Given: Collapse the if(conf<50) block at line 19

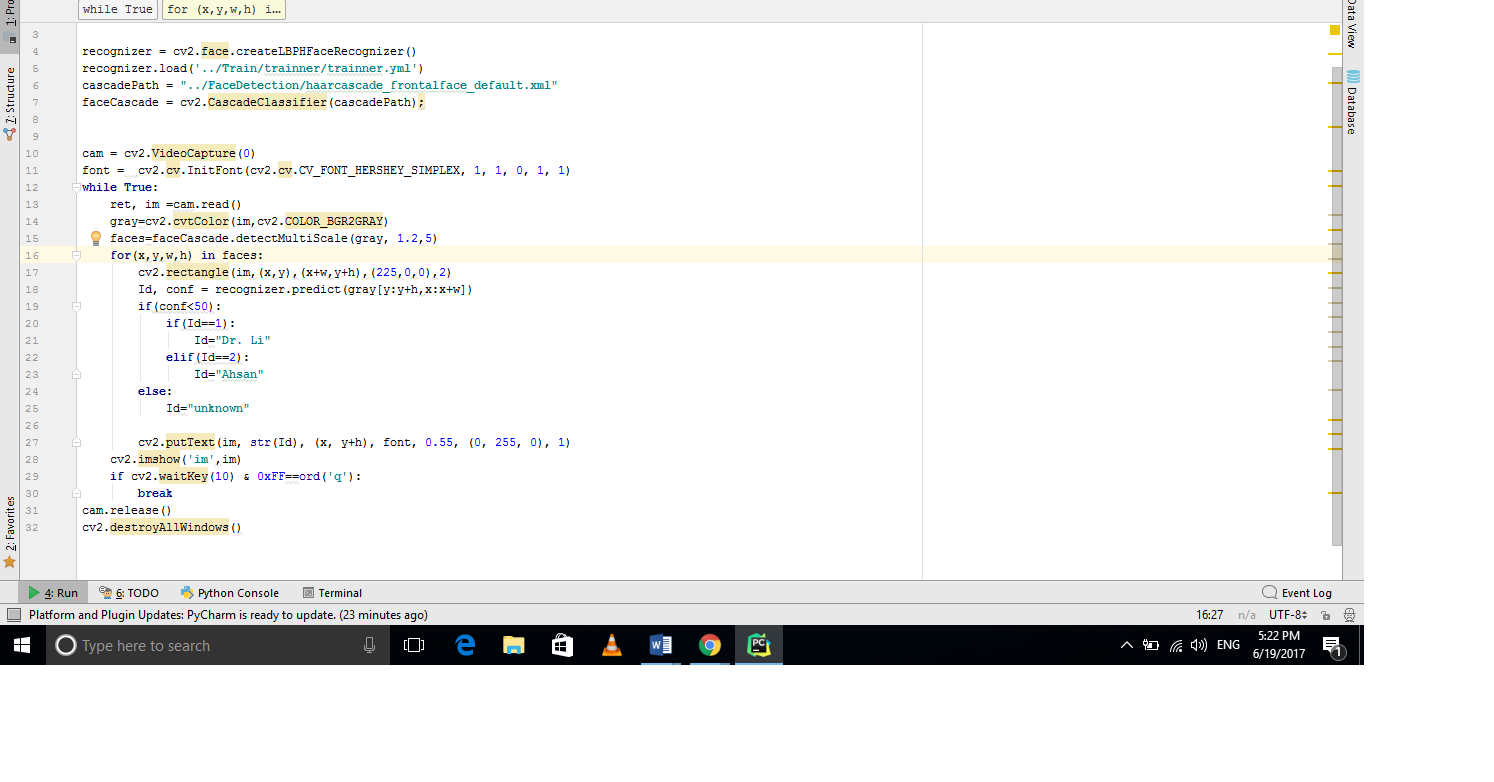Looking at the screenshot, I should tap(76, 306).
